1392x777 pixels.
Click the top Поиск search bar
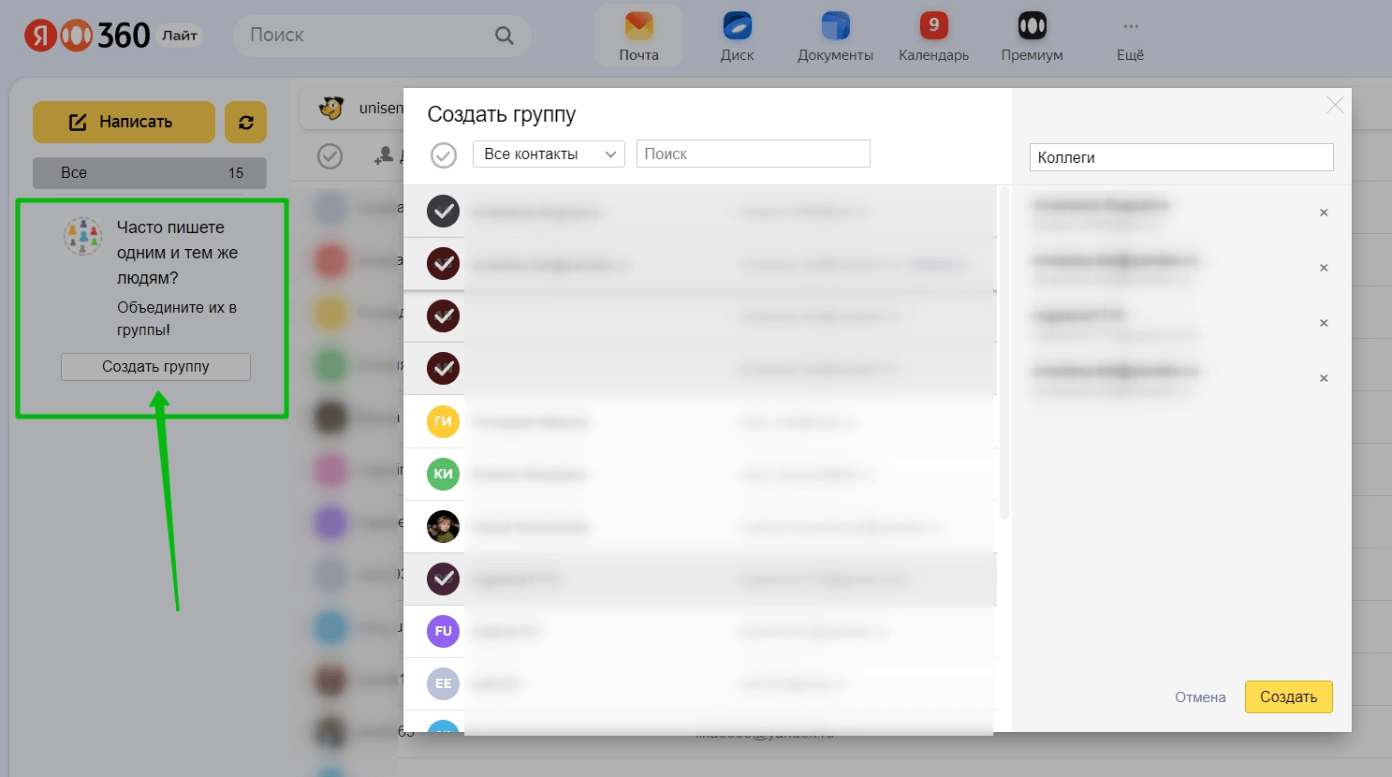pos(382,35)
